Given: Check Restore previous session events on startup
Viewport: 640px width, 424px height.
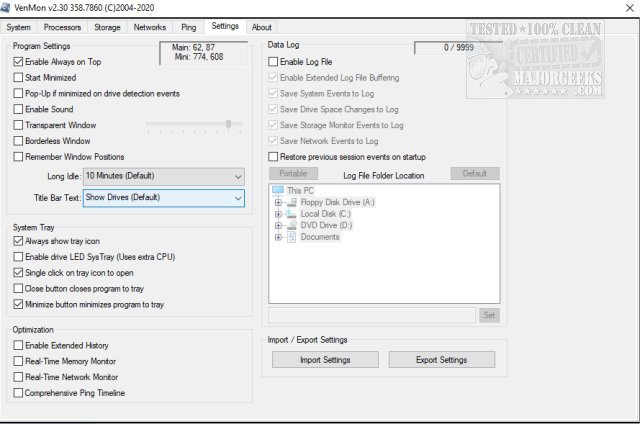Looking at the screenshot, I should tap(273, 157).
